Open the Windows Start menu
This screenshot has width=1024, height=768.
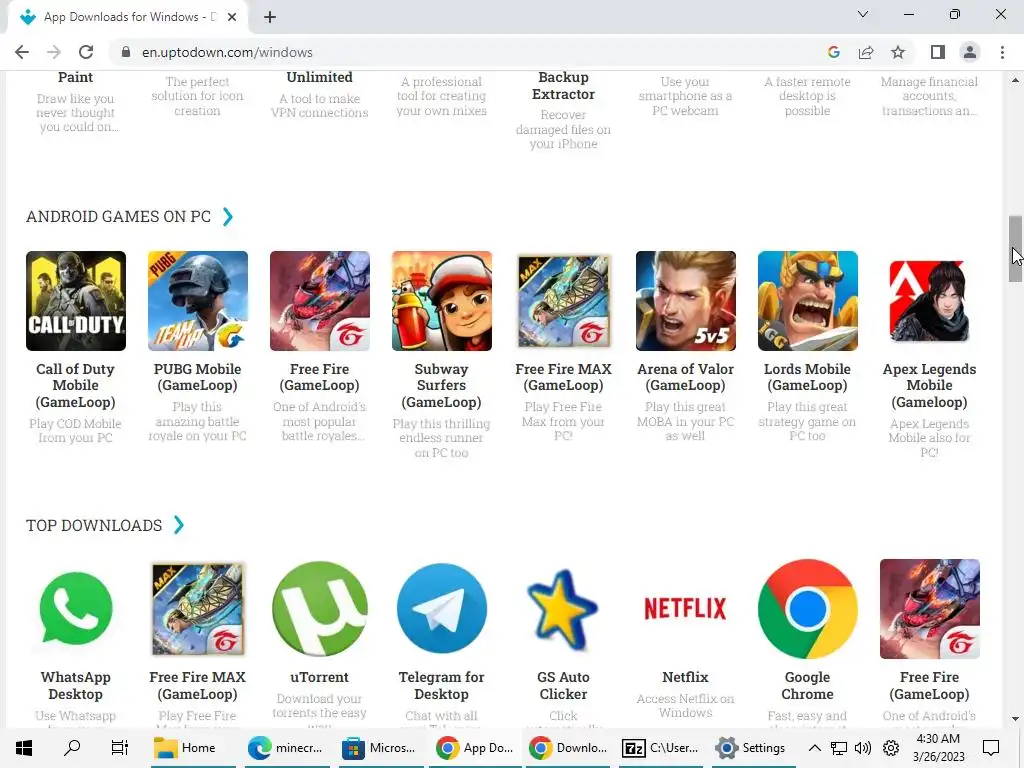(x=24, y=748)
